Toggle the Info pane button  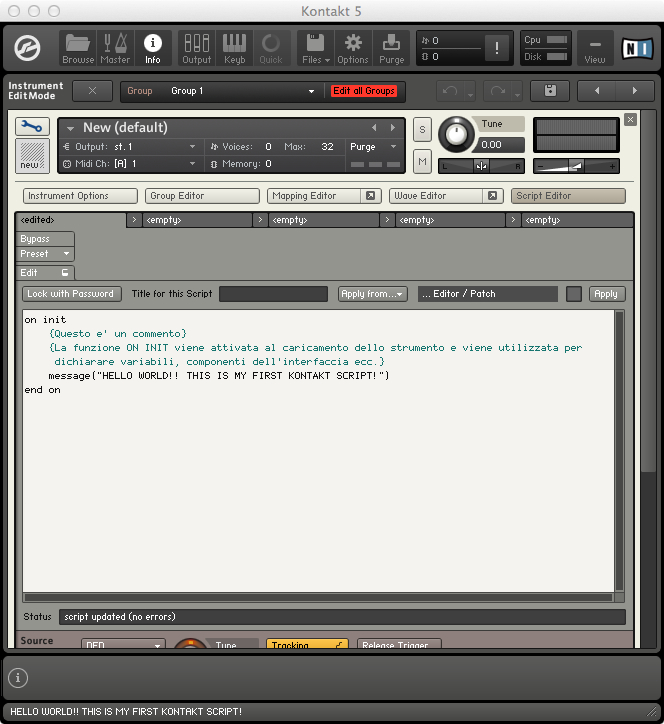[153, 48]
